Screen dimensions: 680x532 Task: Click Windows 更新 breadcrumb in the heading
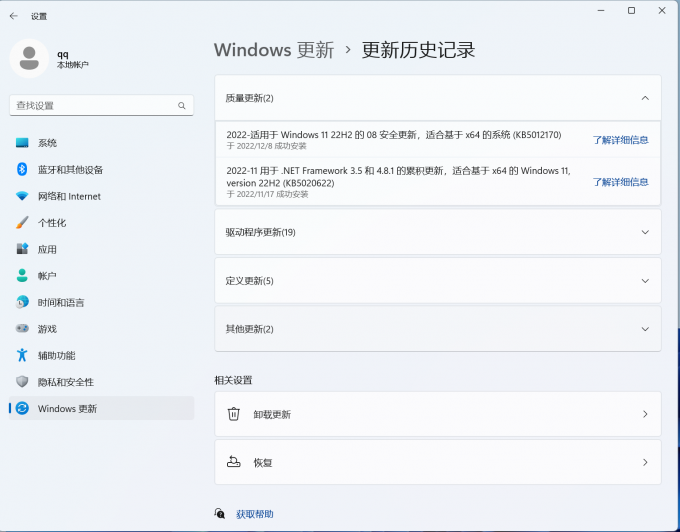point(274,50)
